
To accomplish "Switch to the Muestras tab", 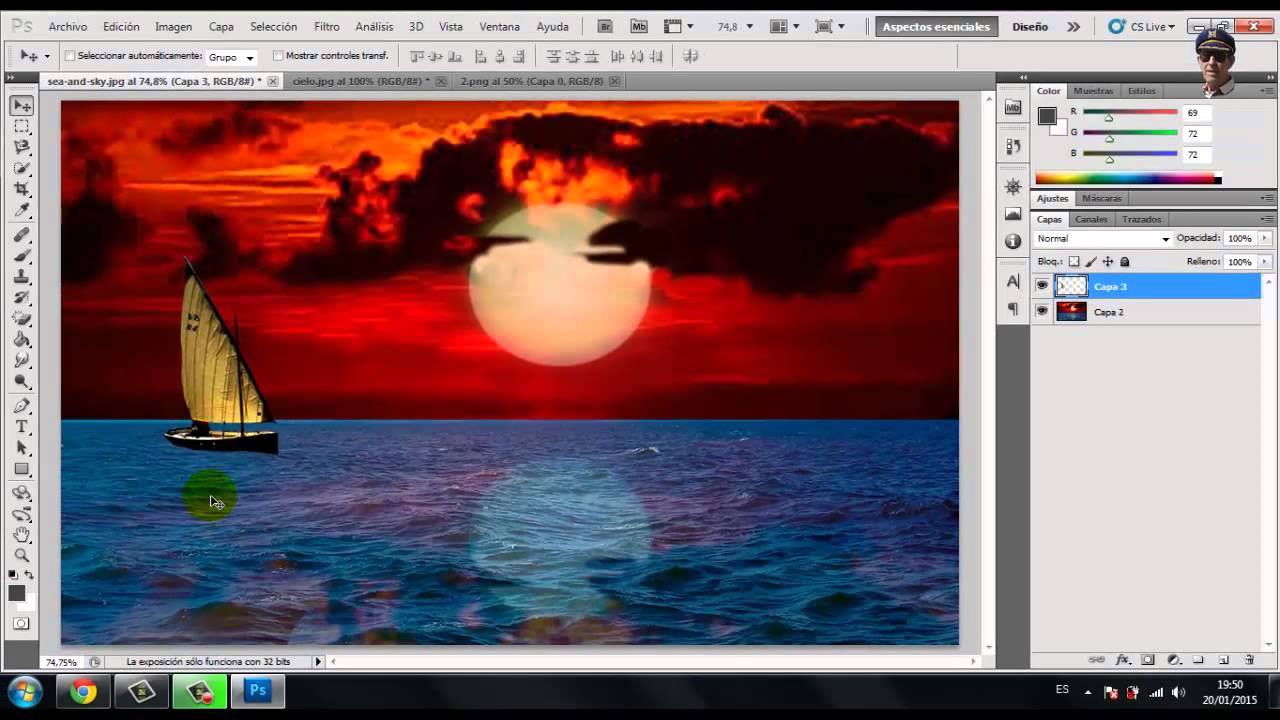I will click(1093, 91).
